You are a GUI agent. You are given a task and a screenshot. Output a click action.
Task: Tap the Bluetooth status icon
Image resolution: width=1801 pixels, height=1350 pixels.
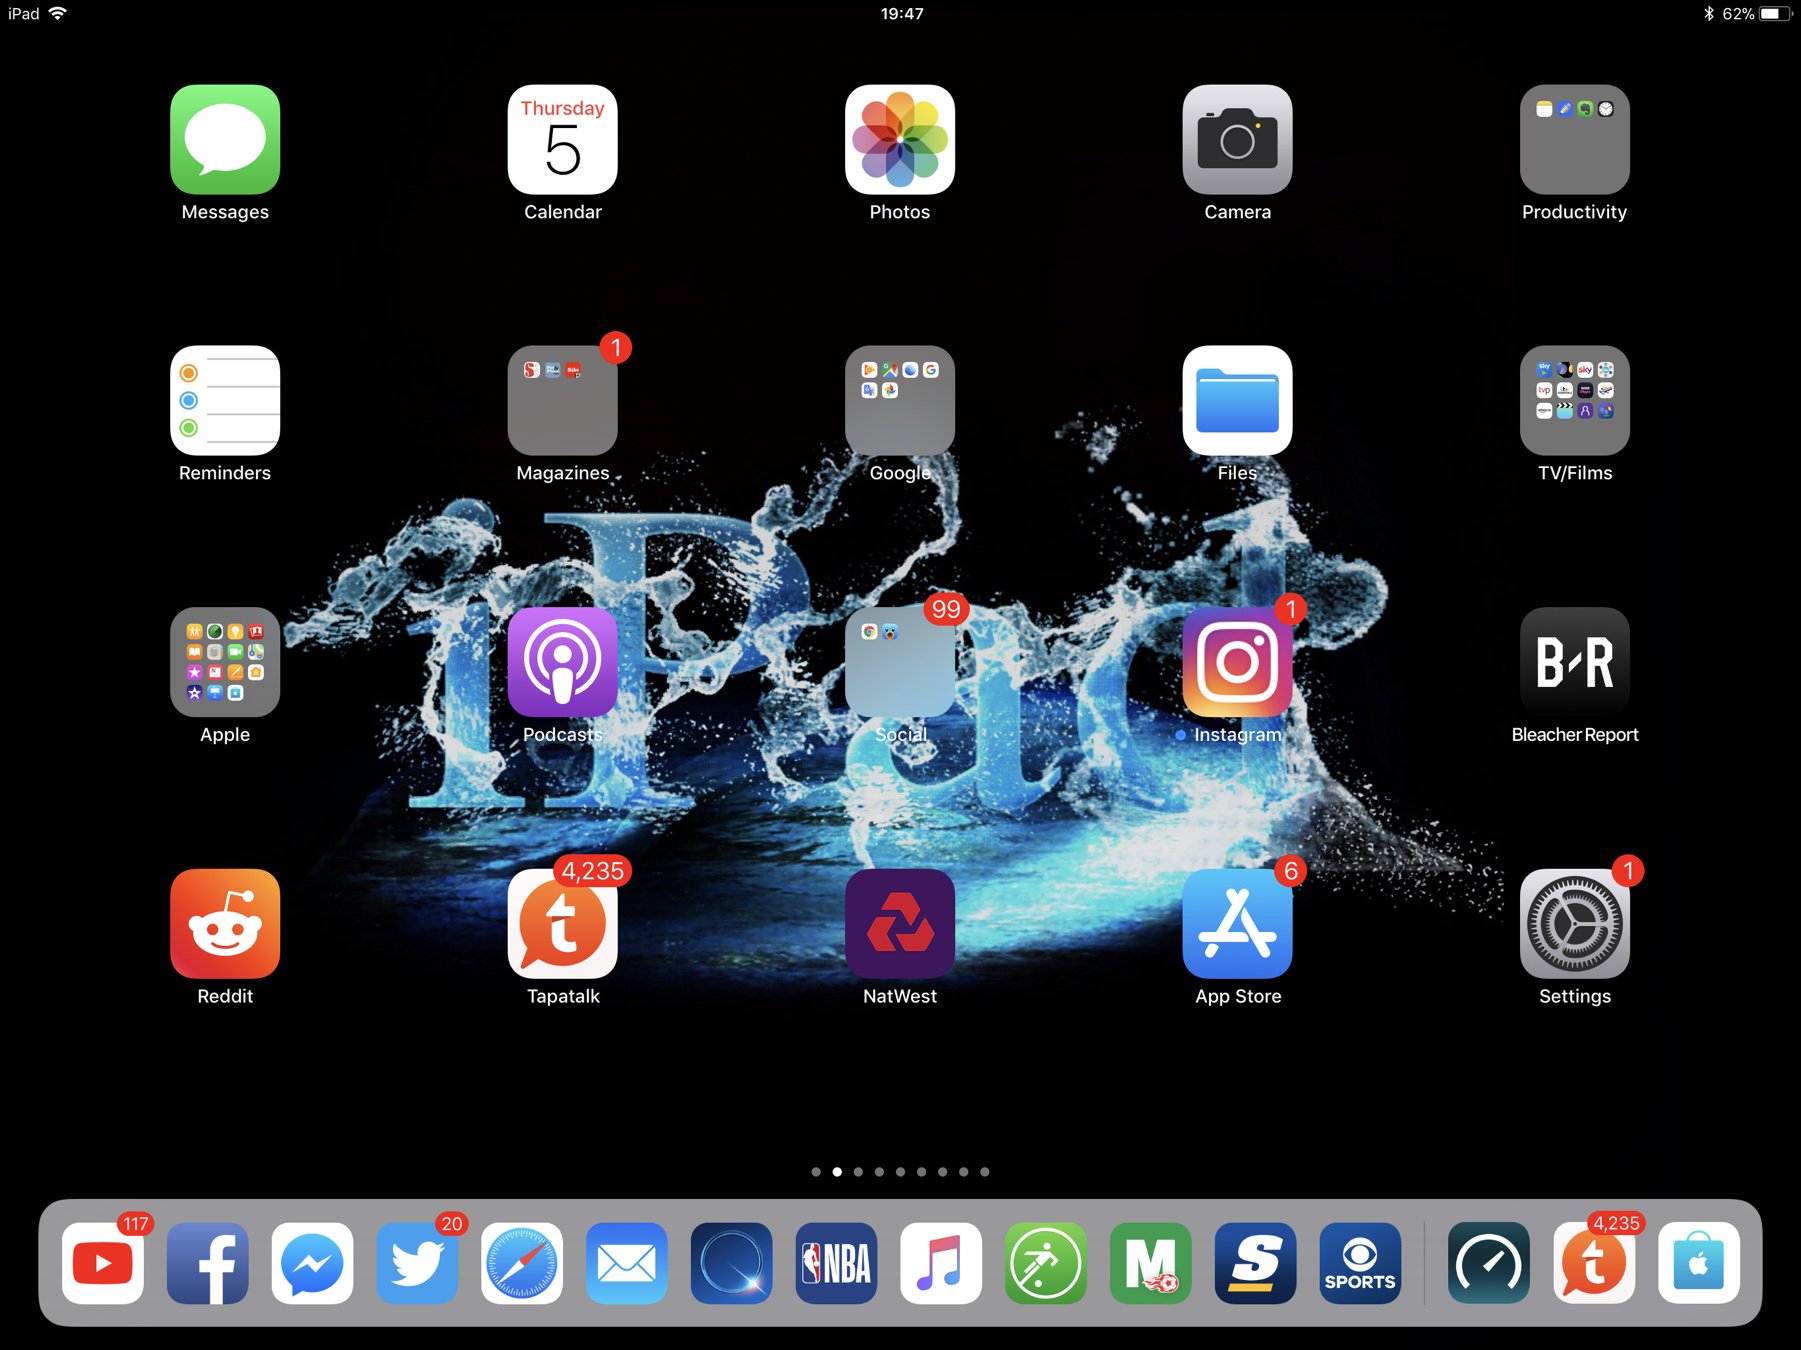(1709, 14)
